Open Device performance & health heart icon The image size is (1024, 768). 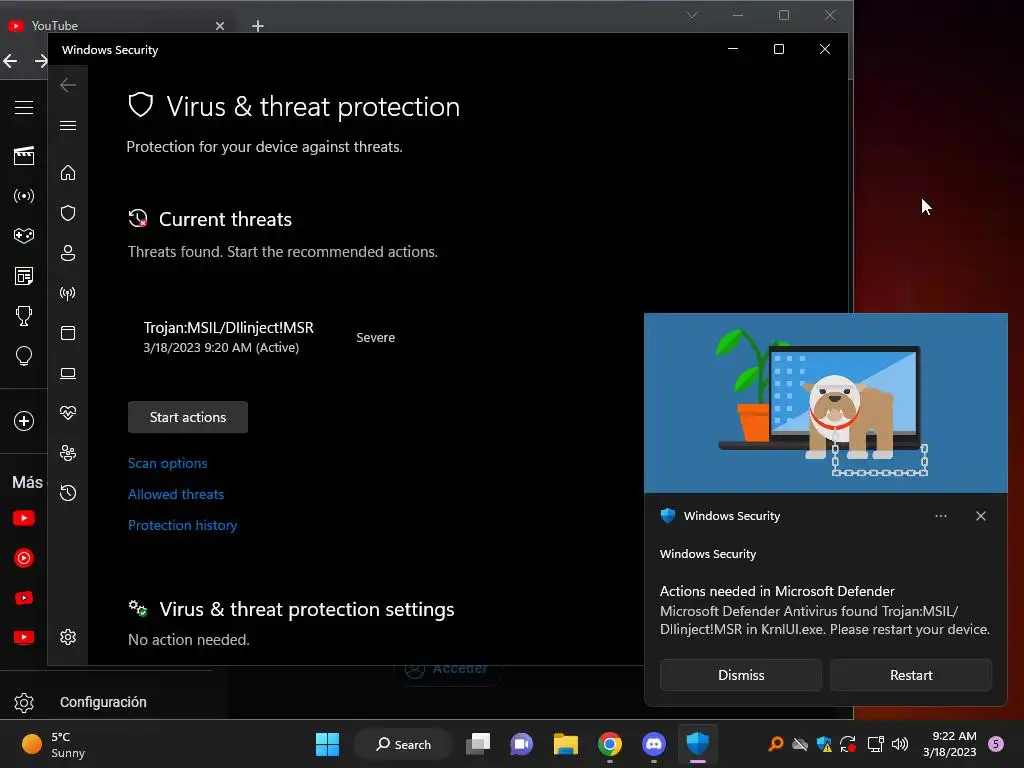click(x=68, y=413)
